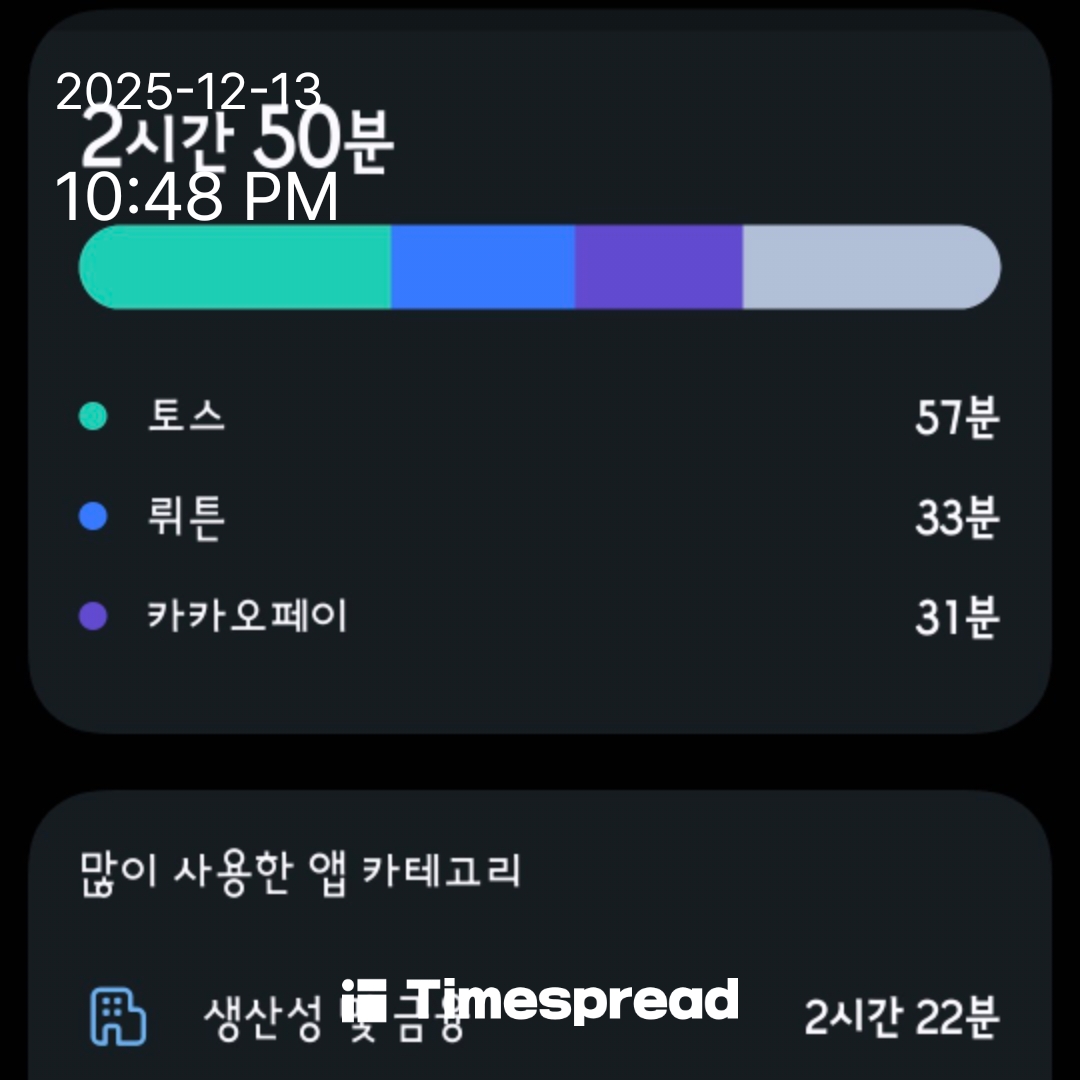Click the 2시간 22분 category duration

(x=901, y=1018)
